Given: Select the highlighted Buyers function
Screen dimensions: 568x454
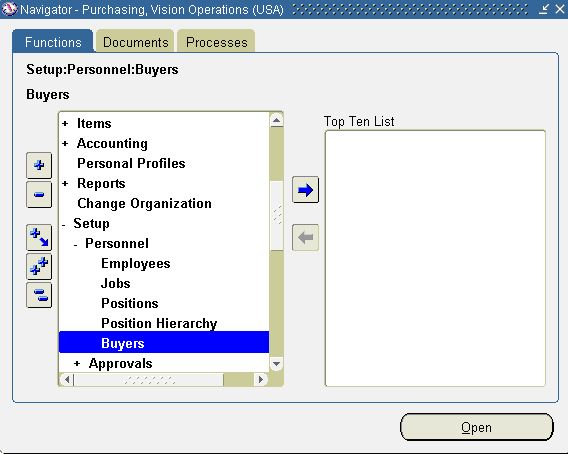Looking at the screenshot, I should pos(164,343).
